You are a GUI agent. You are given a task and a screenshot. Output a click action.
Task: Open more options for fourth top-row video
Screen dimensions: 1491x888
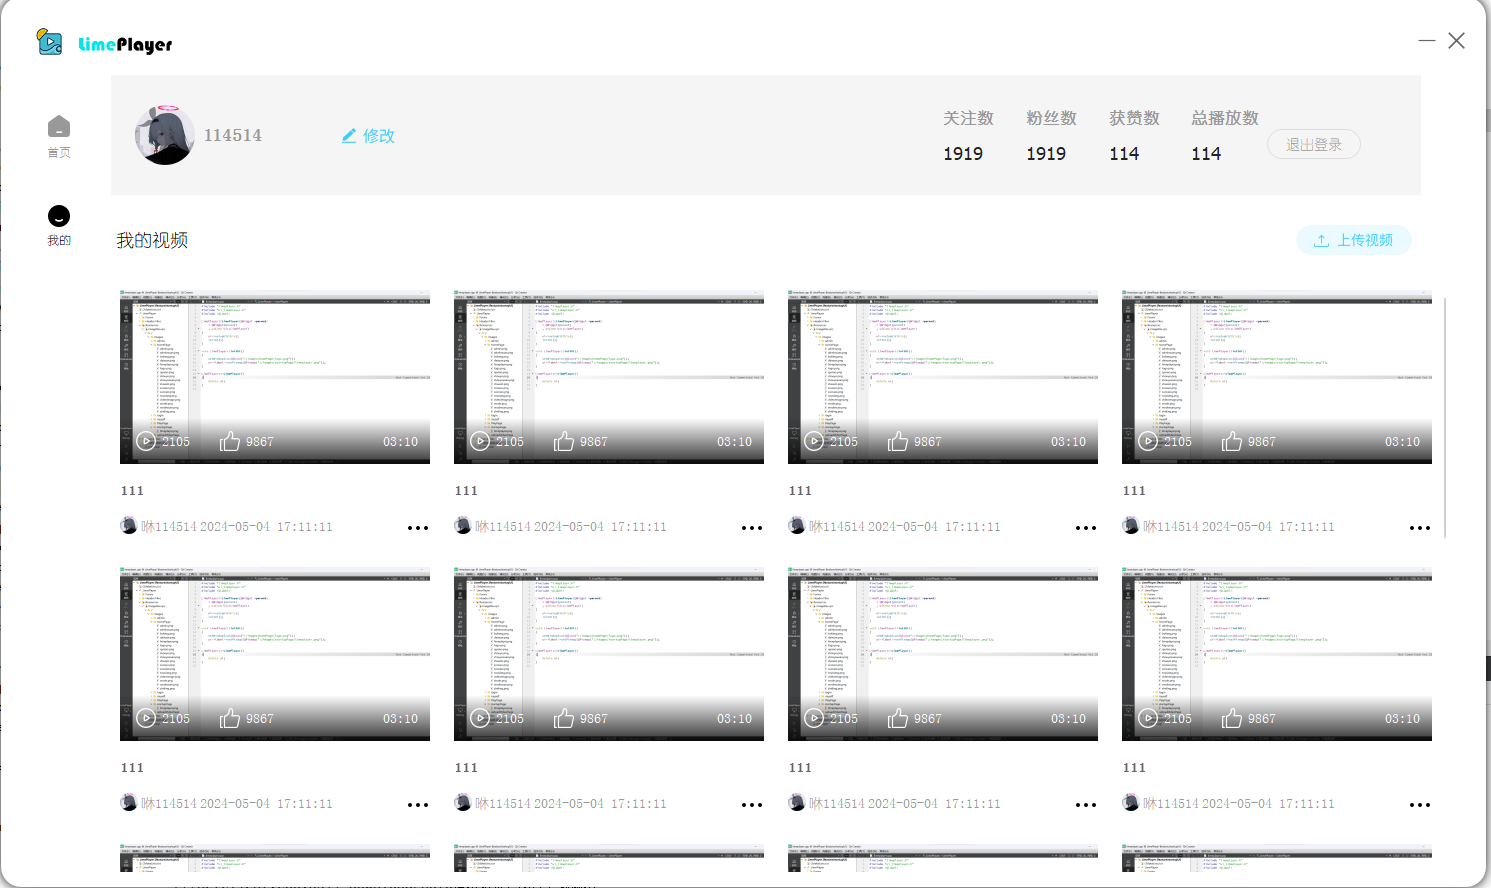1420,528
